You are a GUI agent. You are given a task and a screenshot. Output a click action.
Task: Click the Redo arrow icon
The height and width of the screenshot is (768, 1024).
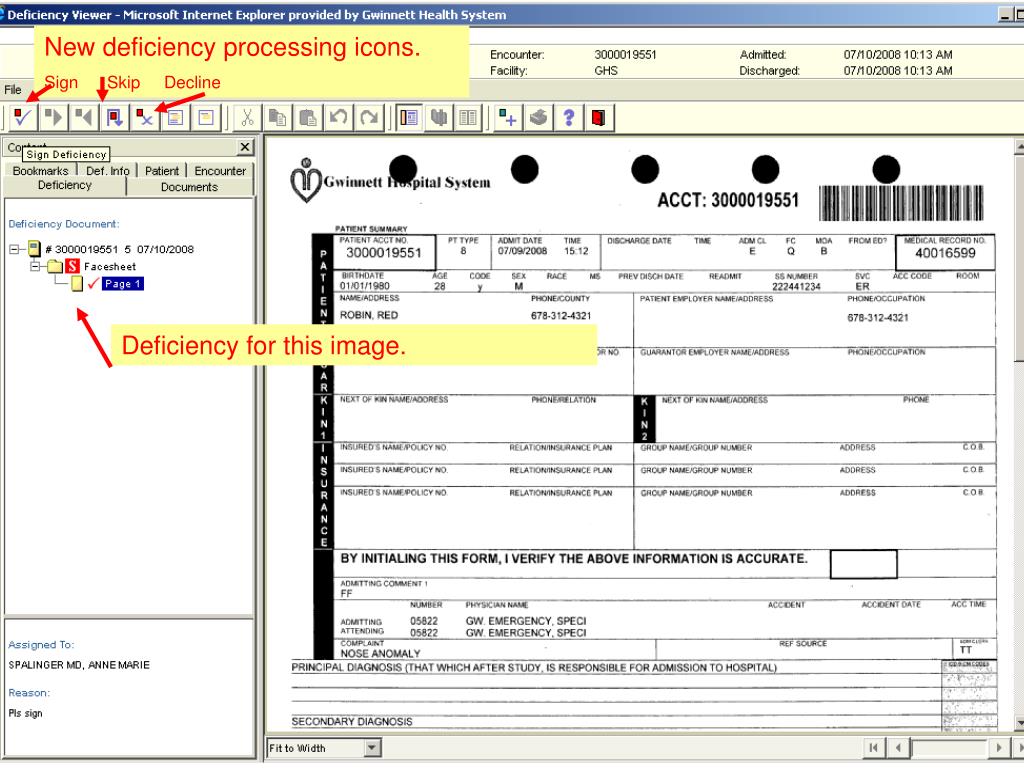point(369,118)
